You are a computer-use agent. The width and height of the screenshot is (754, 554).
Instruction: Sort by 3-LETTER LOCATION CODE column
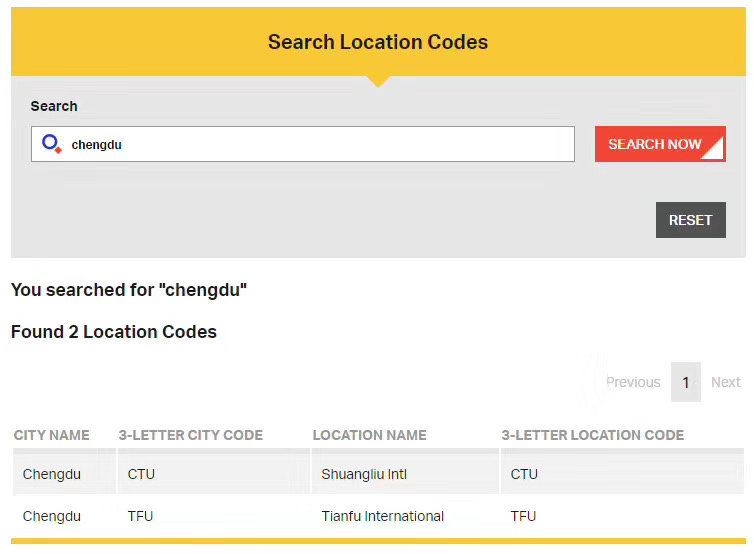point(592,435)
